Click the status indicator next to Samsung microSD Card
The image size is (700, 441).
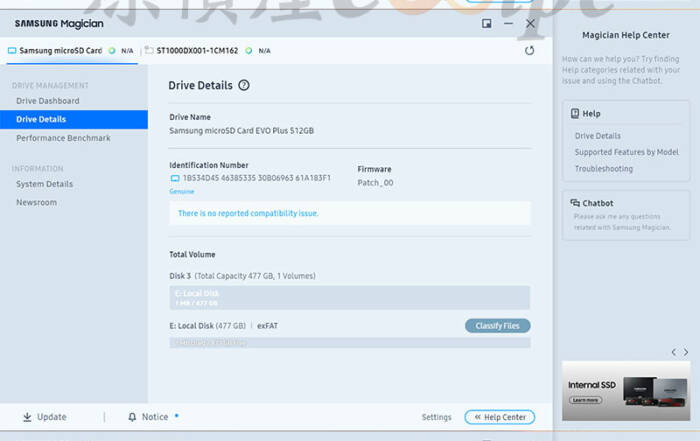point(112,50)
